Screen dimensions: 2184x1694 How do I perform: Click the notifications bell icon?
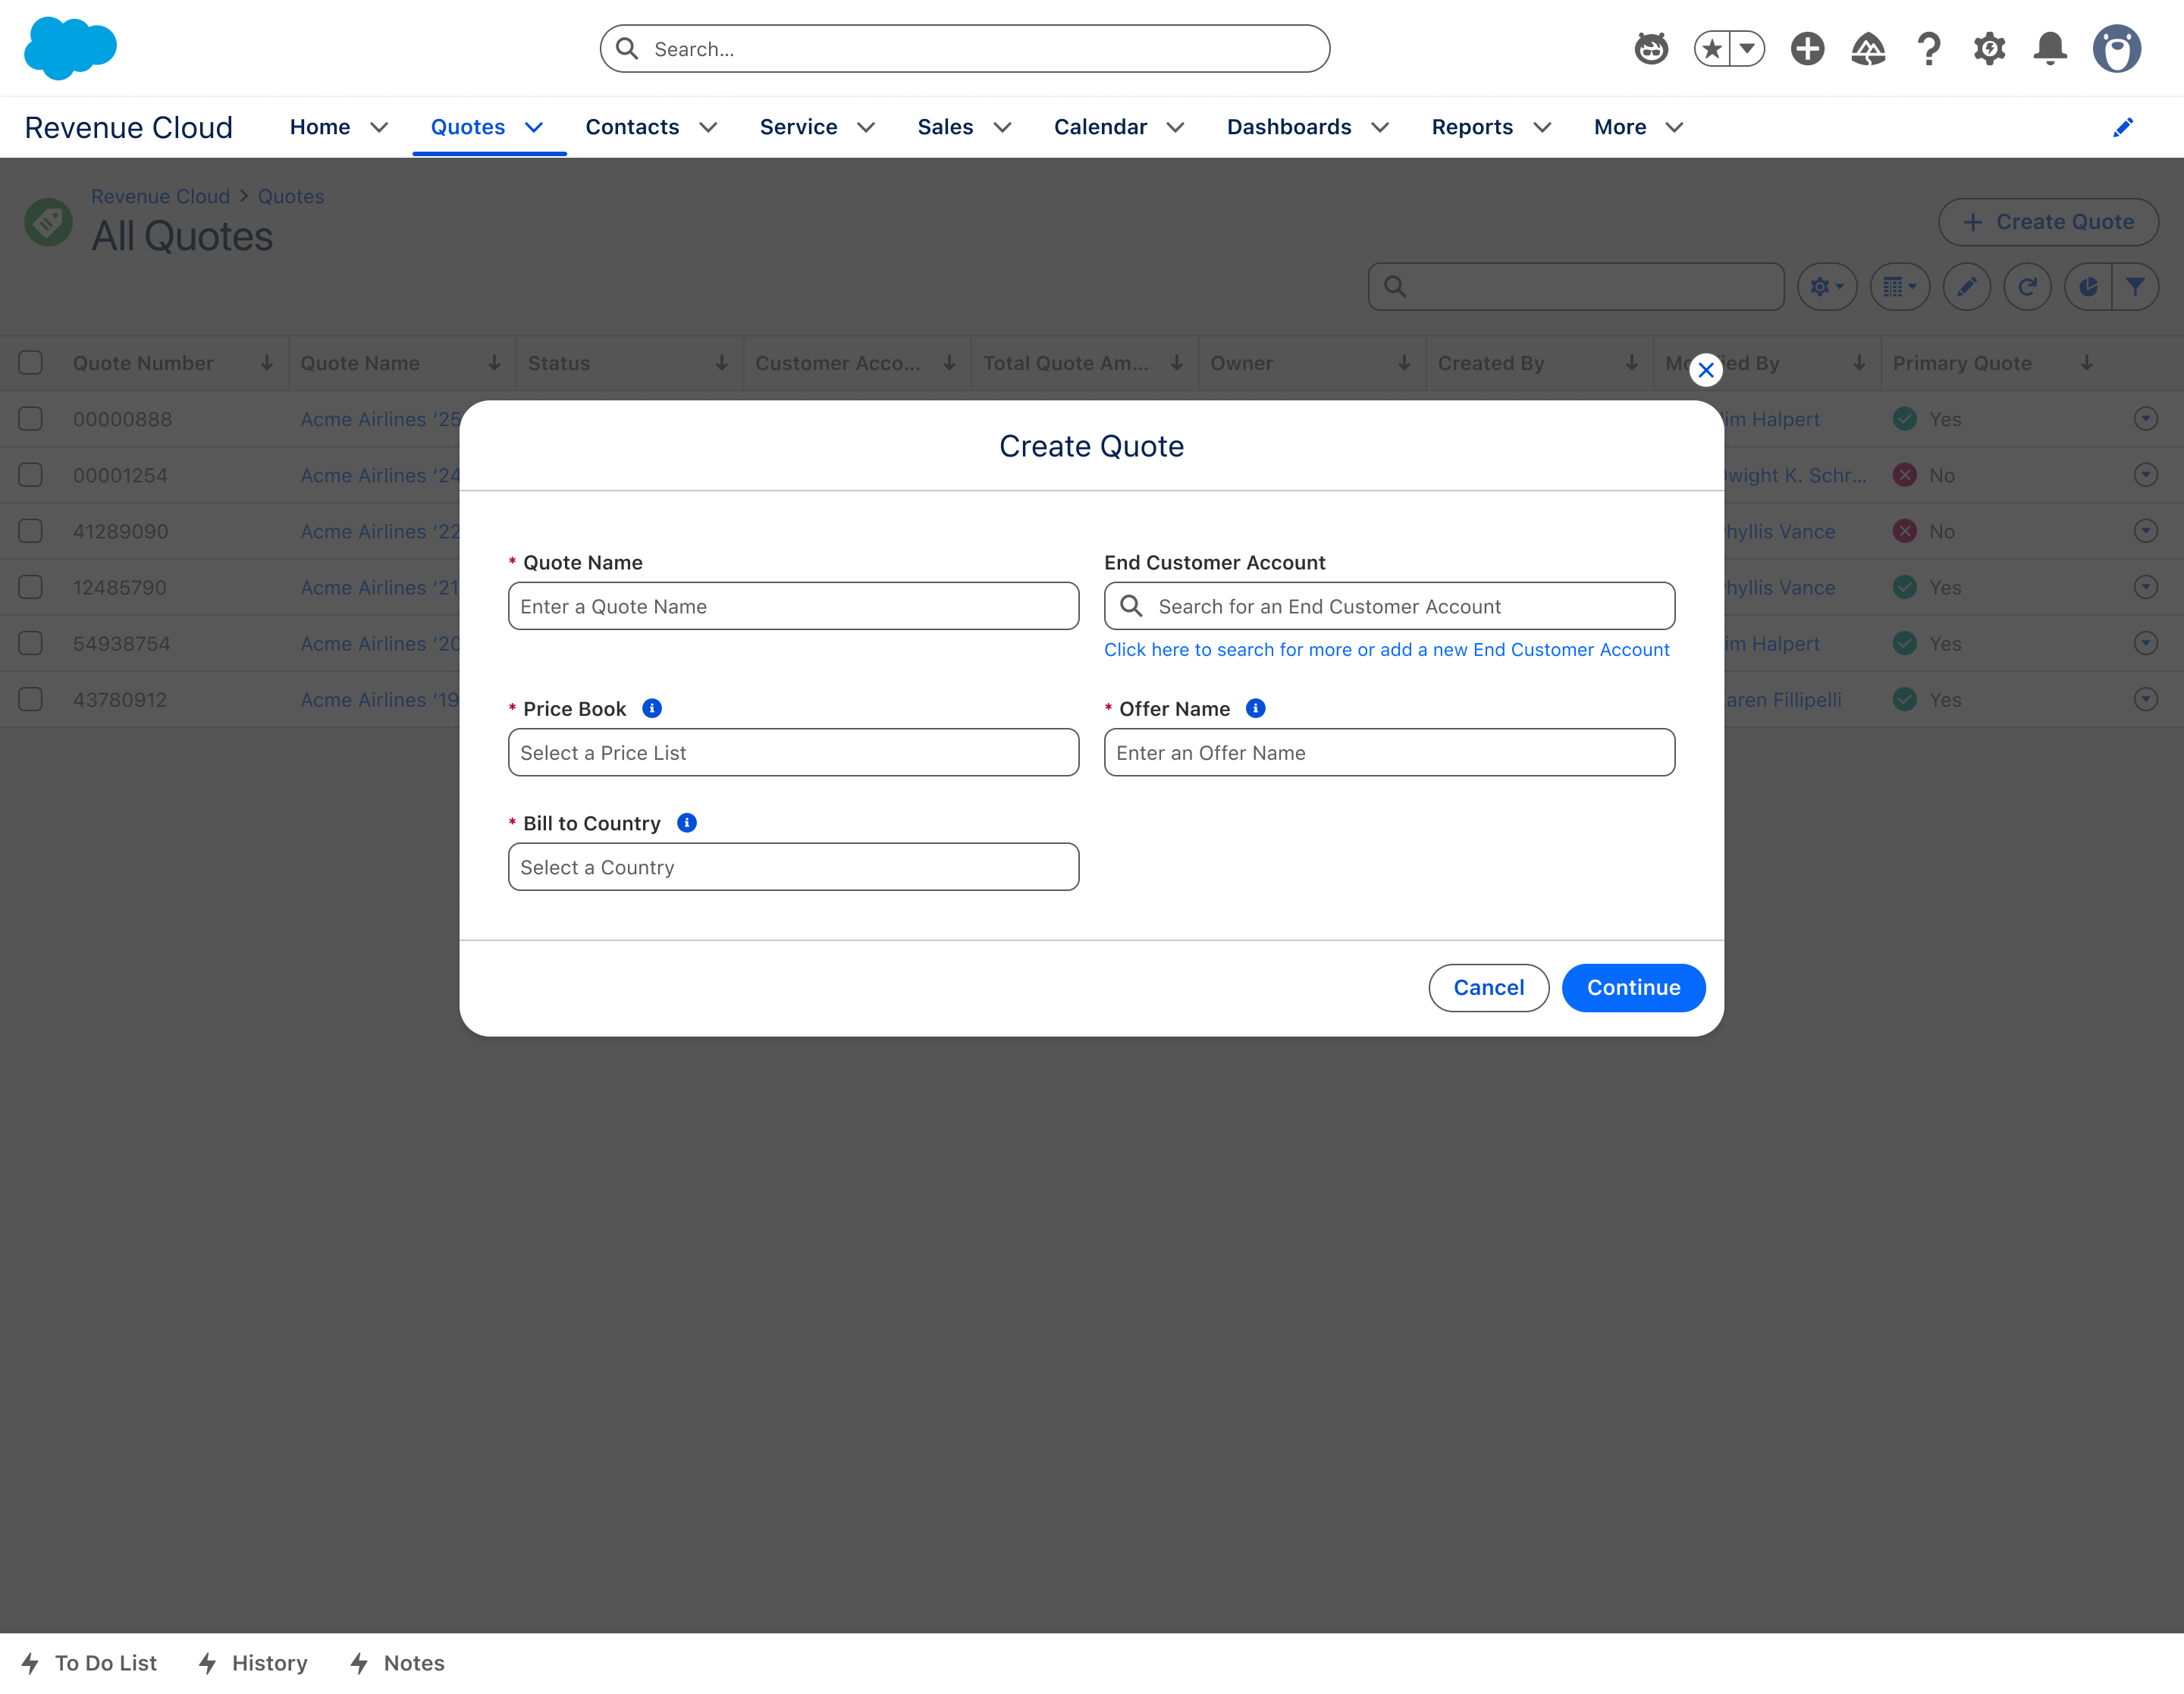2050,48
